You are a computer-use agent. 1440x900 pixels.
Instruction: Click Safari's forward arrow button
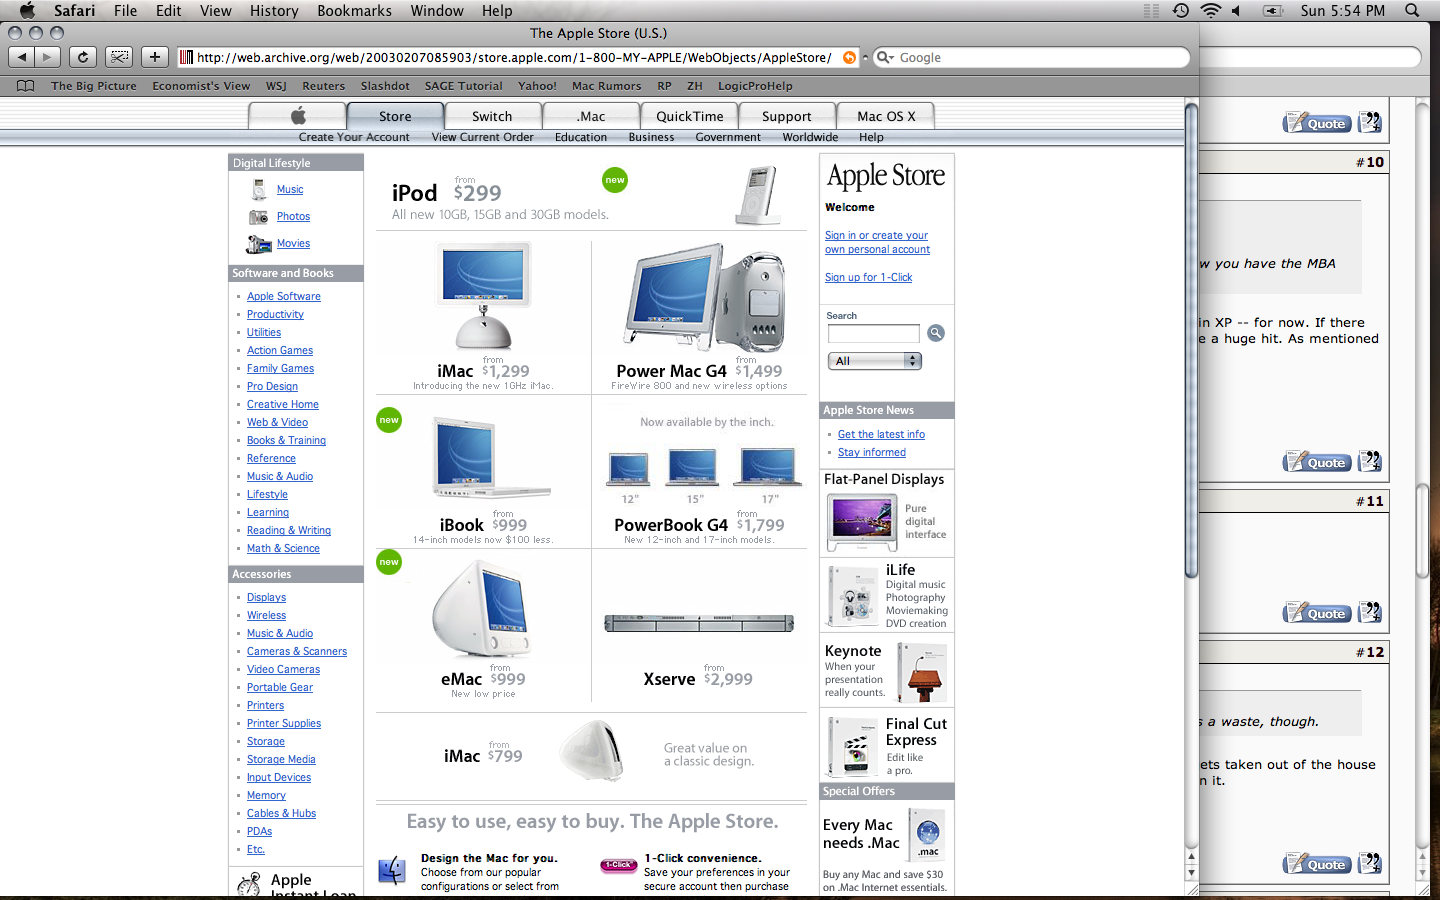47,57
